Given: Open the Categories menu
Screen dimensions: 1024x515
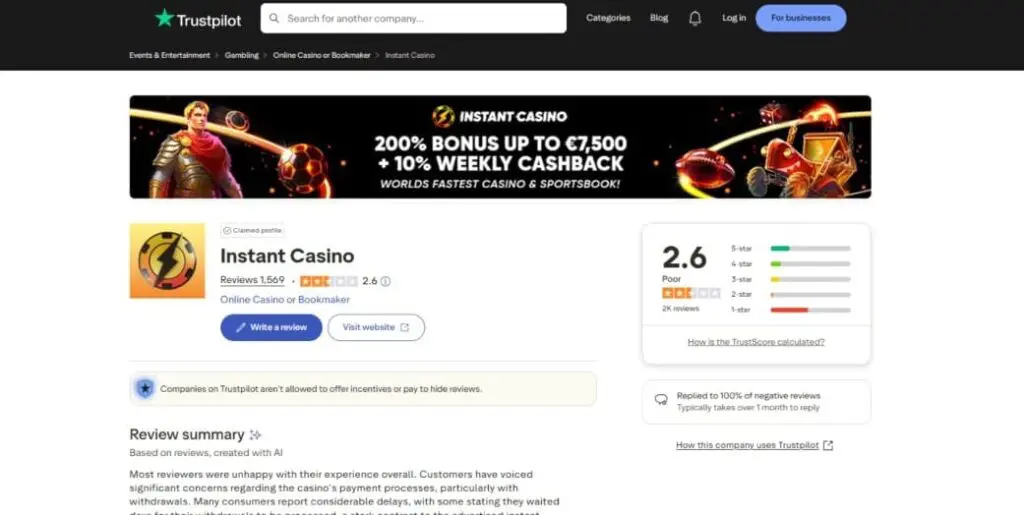Looking at the screenshot, I should 608,18.
